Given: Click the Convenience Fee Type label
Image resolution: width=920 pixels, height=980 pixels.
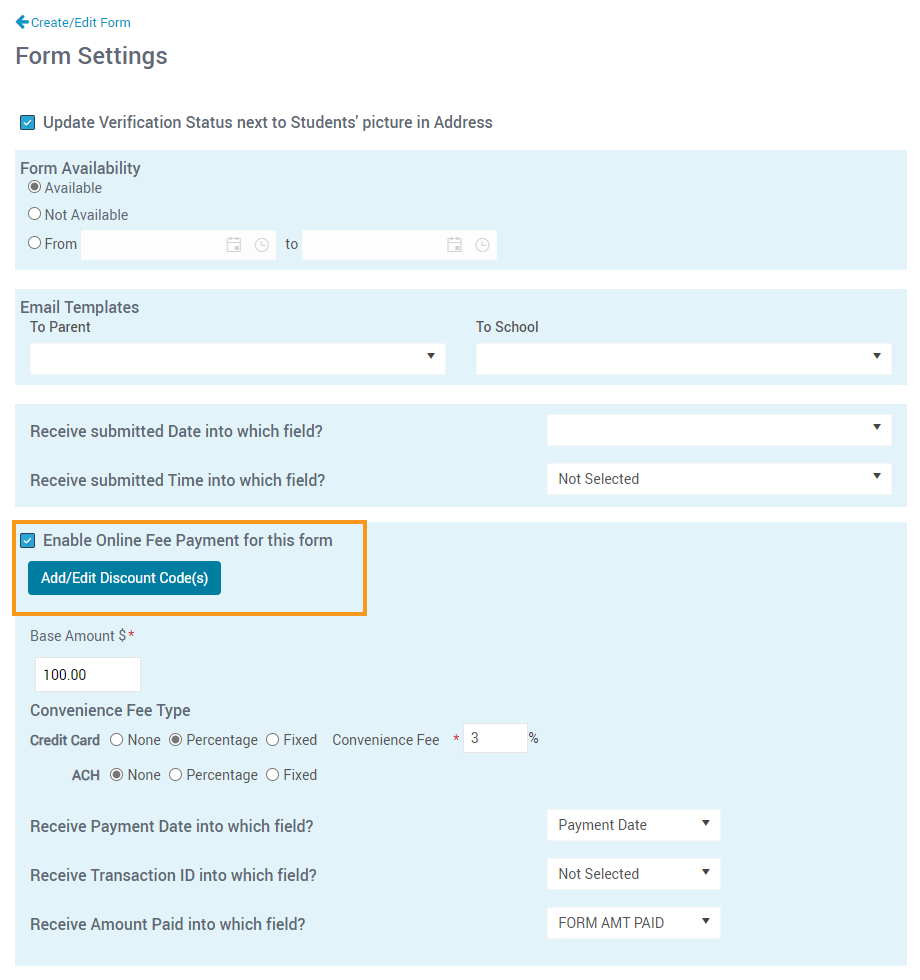Looking at the screenshot, I should point(110,711).
